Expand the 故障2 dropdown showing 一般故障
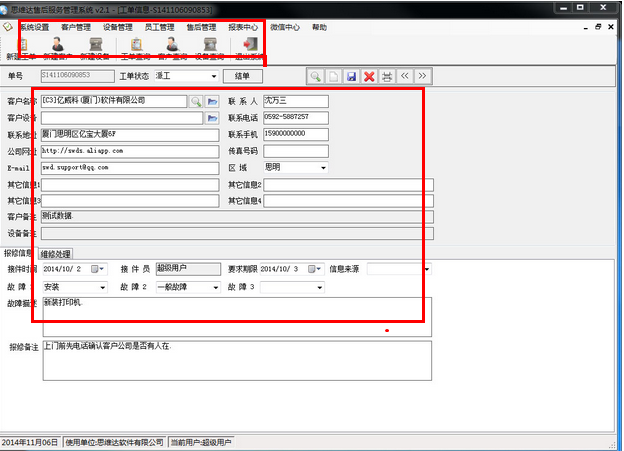 point(216,287)
